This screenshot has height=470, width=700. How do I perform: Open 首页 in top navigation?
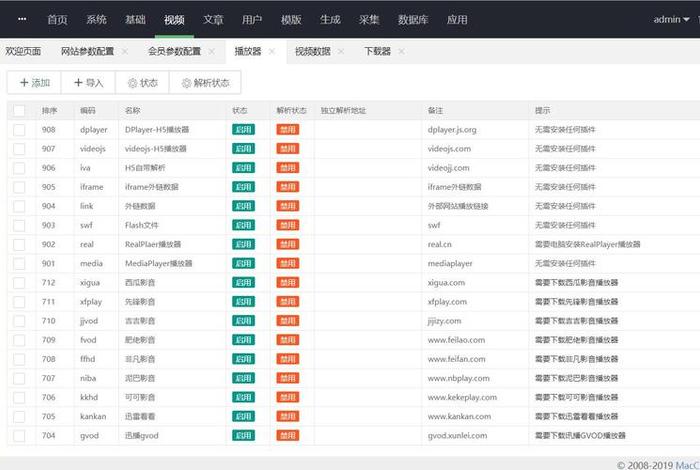(57, 20)
